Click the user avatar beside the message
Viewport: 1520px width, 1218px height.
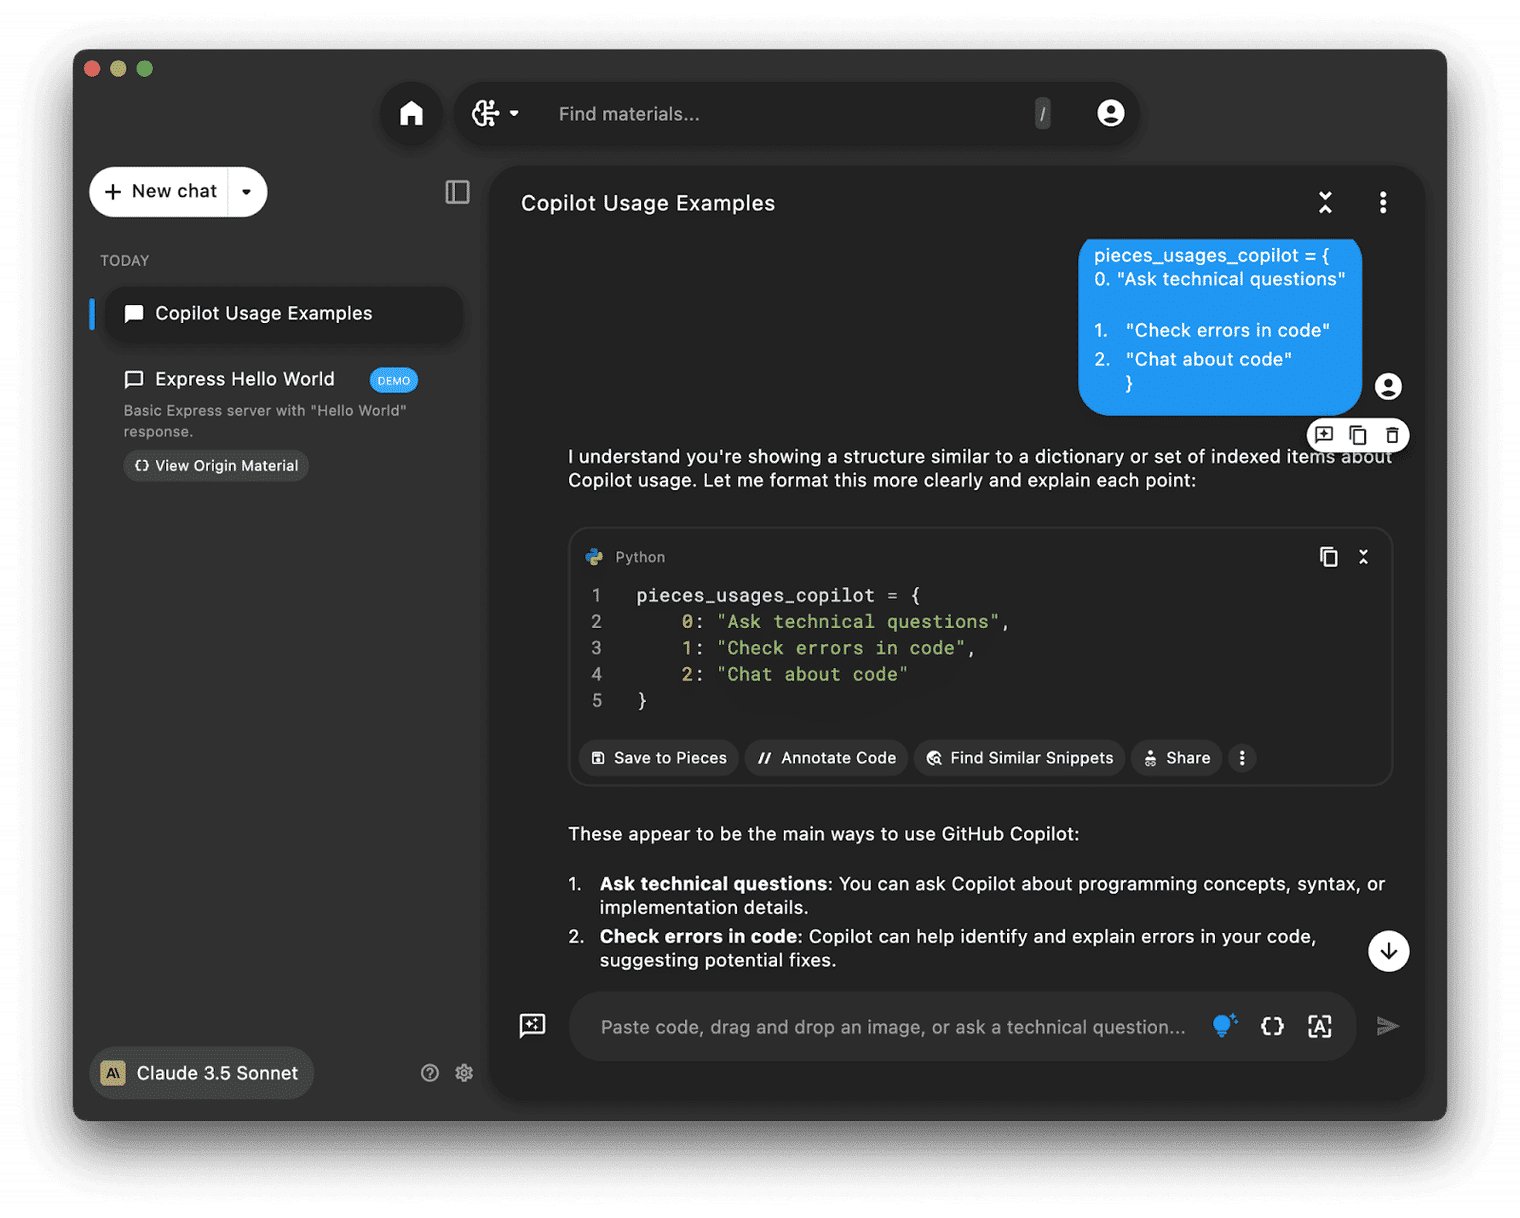pyautogui.click(x=1388, y=386)
